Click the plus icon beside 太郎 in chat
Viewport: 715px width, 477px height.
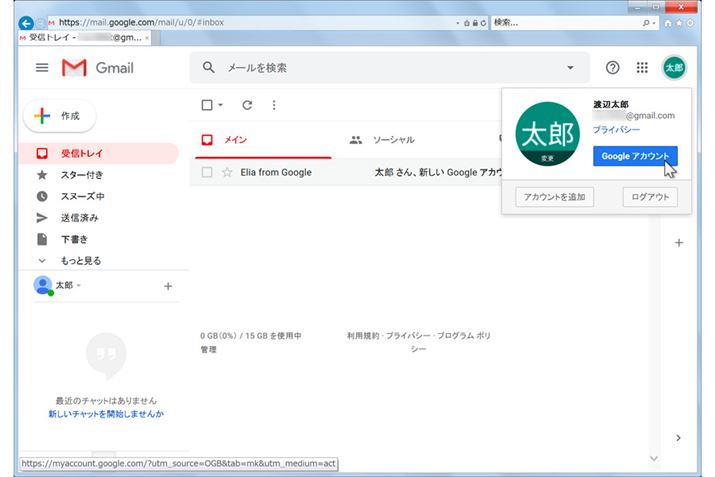[x=168, y=286]
